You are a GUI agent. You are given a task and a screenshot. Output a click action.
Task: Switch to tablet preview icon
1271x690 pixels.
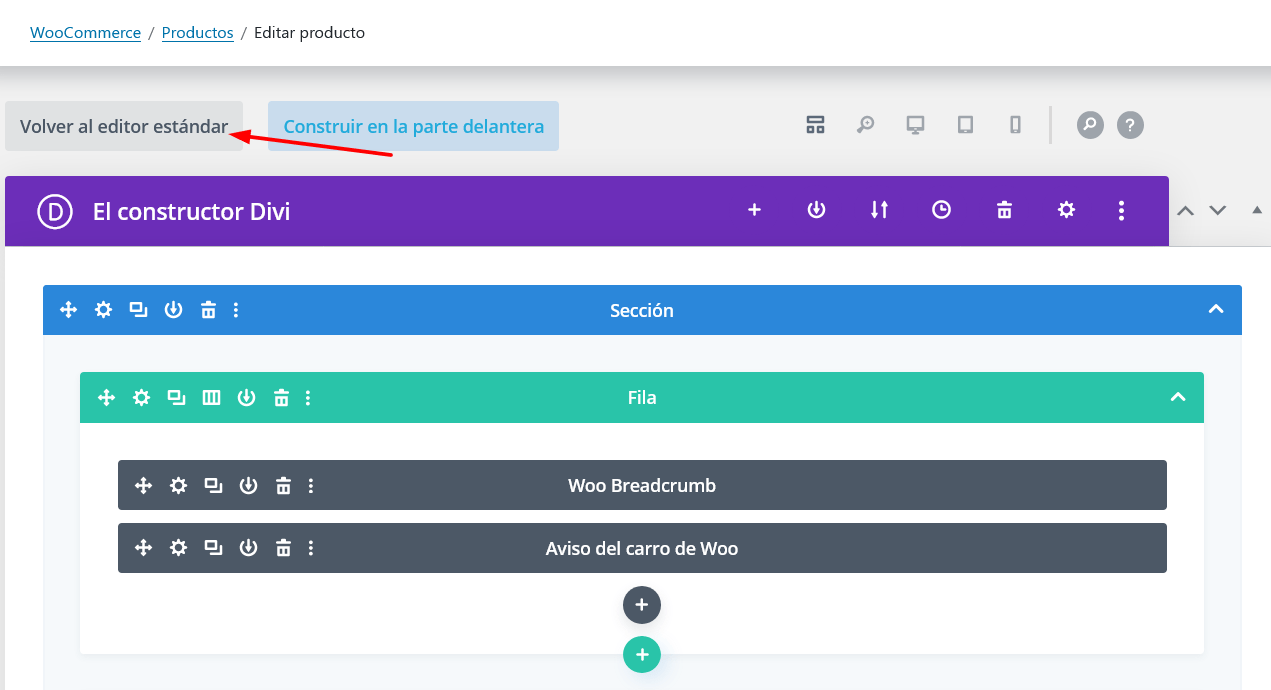tap(965, 125)
